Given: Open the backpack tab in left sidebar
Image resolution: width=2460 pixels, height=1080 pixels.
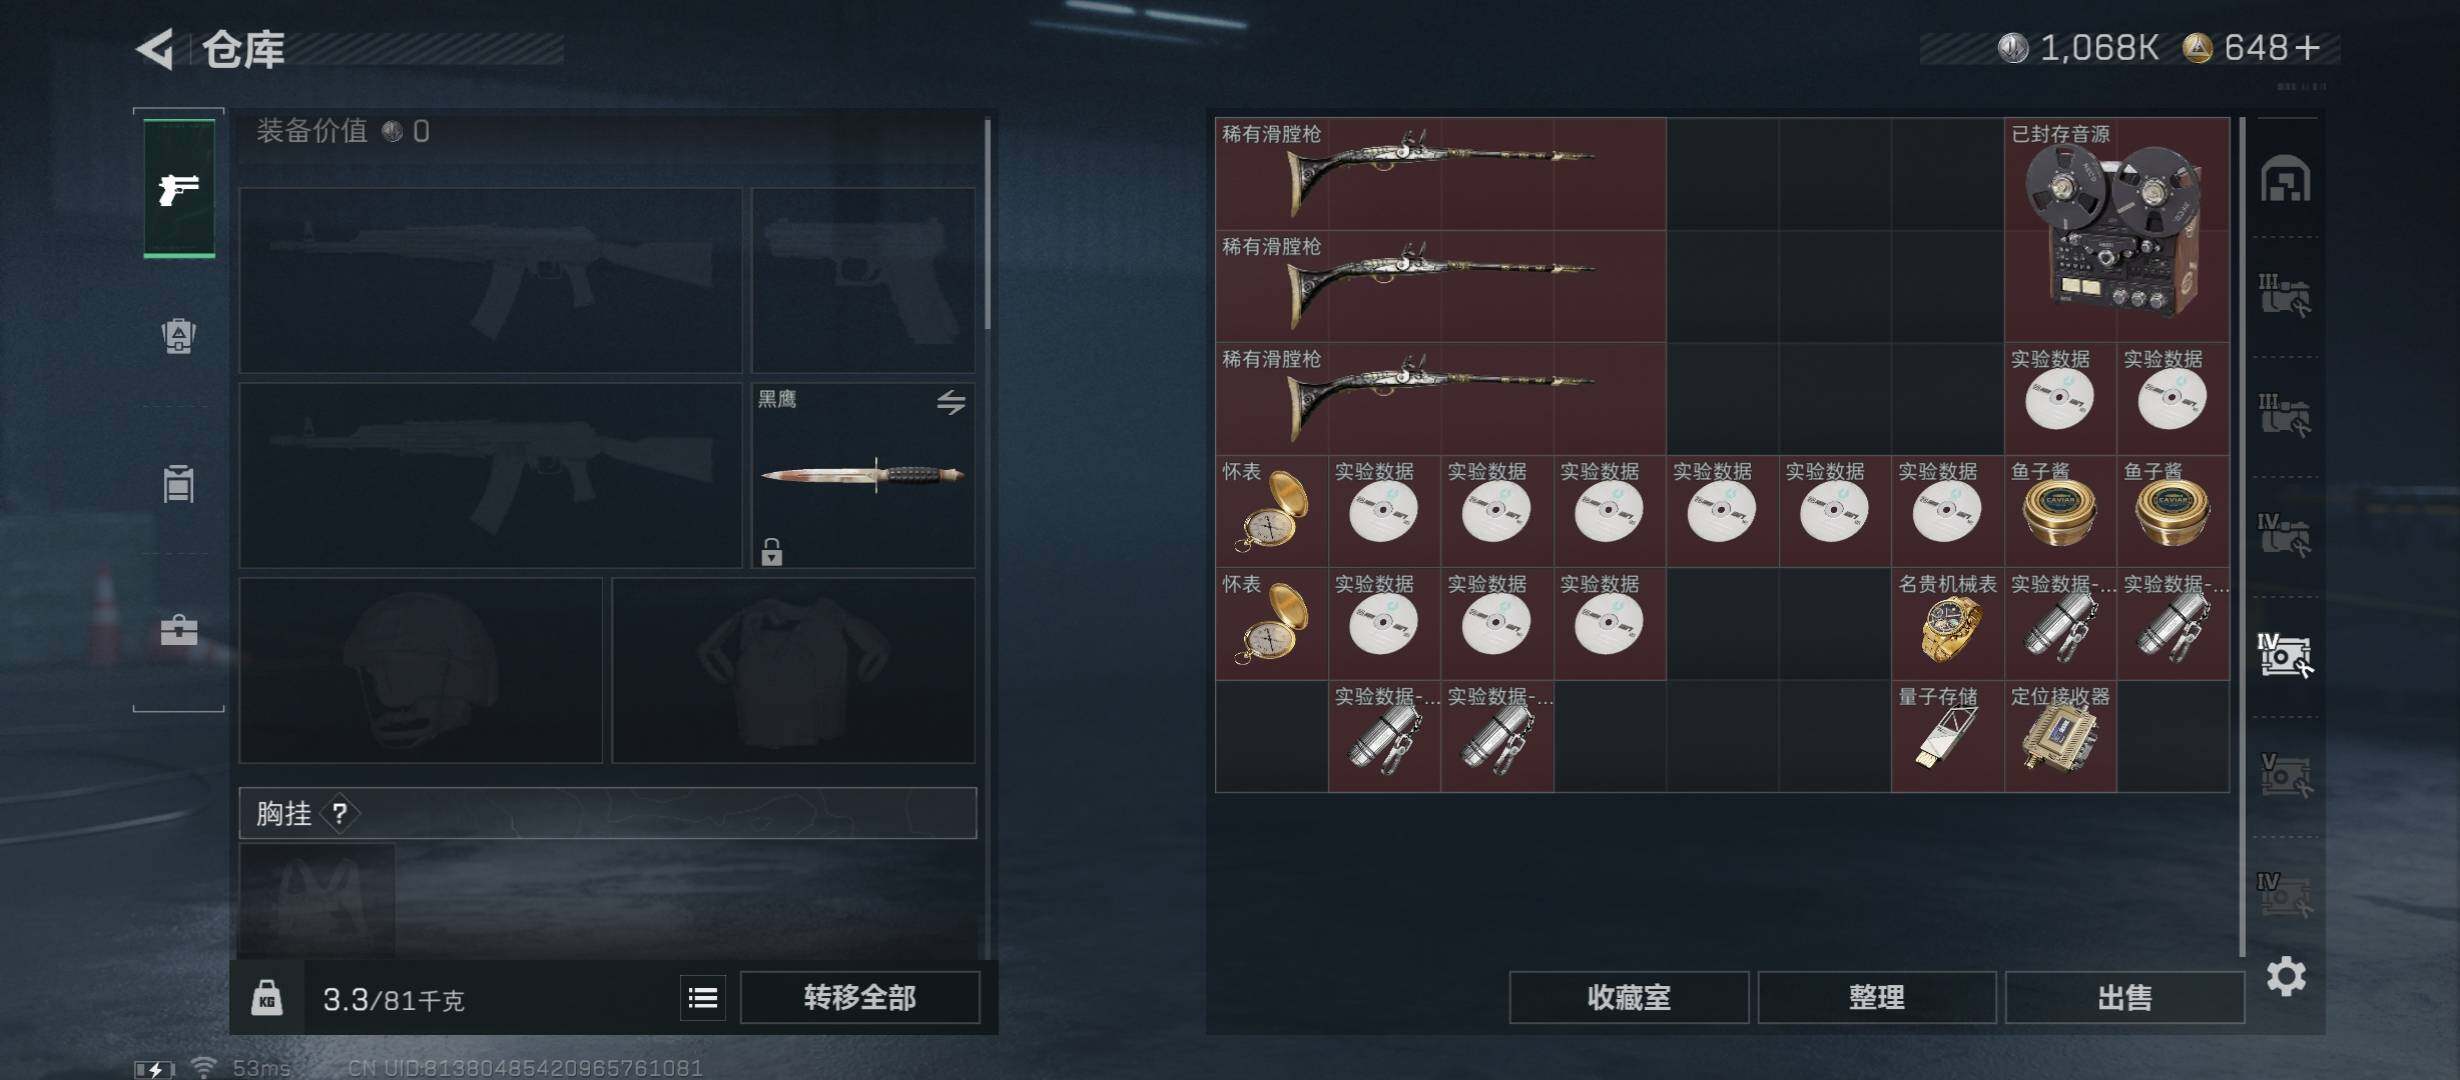Looking at the screenshot, I should click(x=179, y=336).
